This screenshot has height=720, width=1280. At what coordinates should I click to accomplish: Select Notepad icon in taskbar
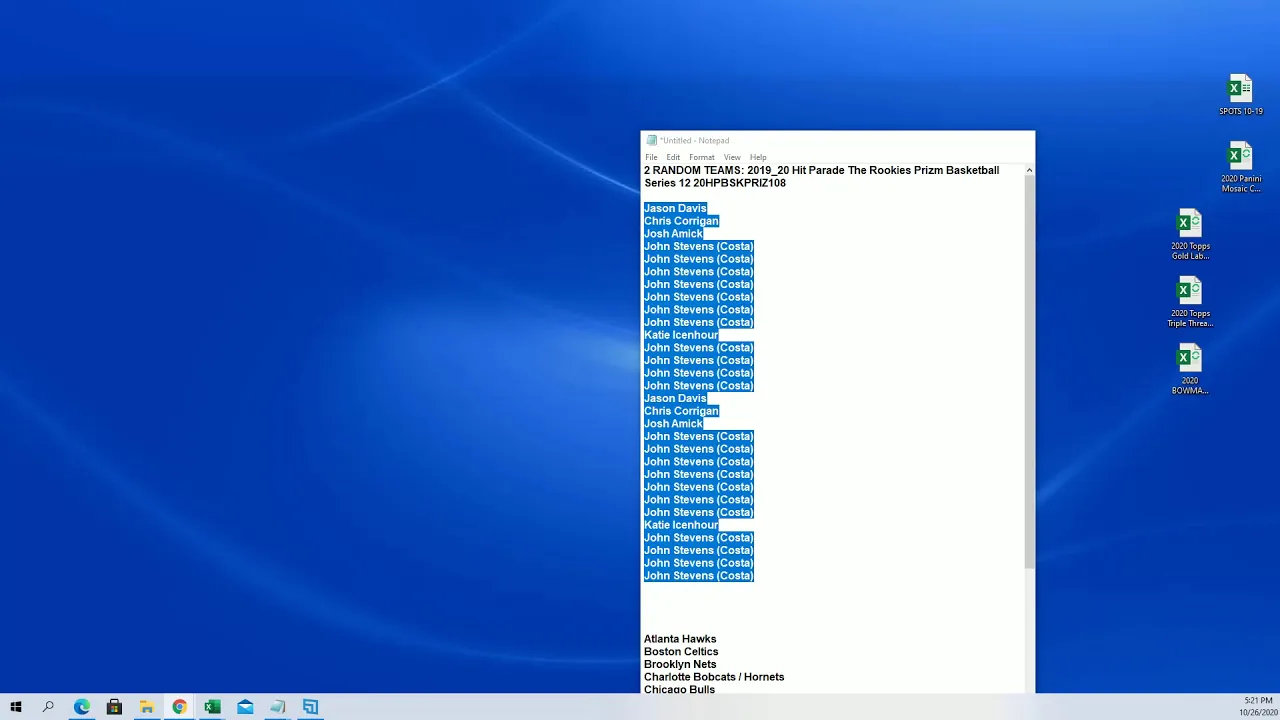(278, 707)
